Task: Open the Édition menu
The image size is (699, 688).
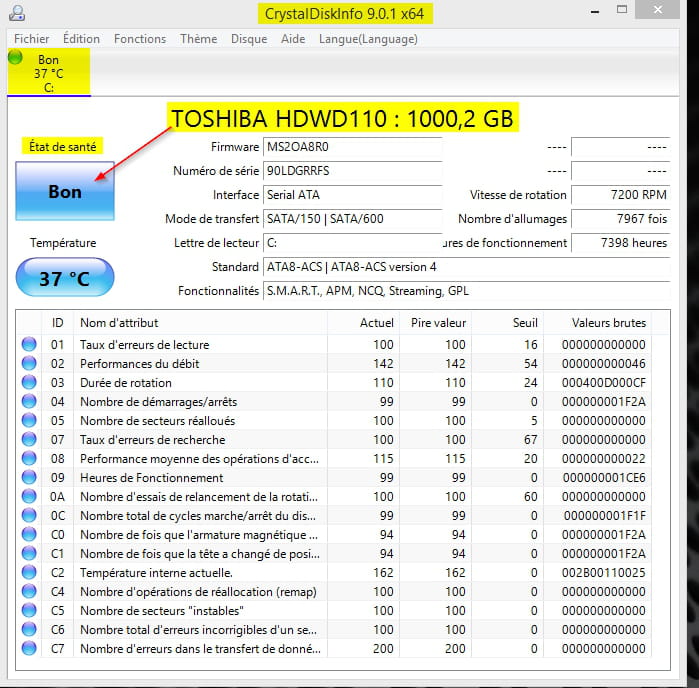Action: [x=81, y=39]
